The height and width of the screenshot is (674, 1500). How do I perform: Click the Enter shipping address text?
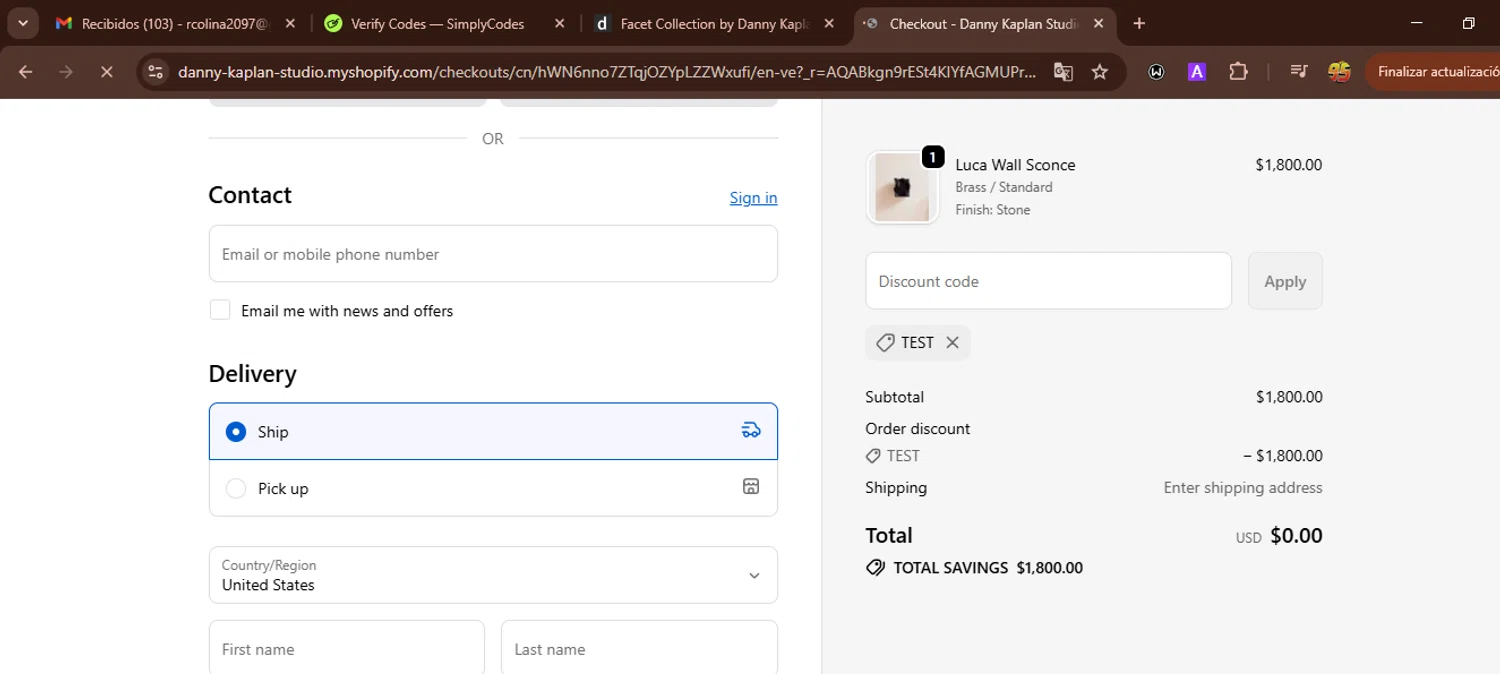(1243, 488)
